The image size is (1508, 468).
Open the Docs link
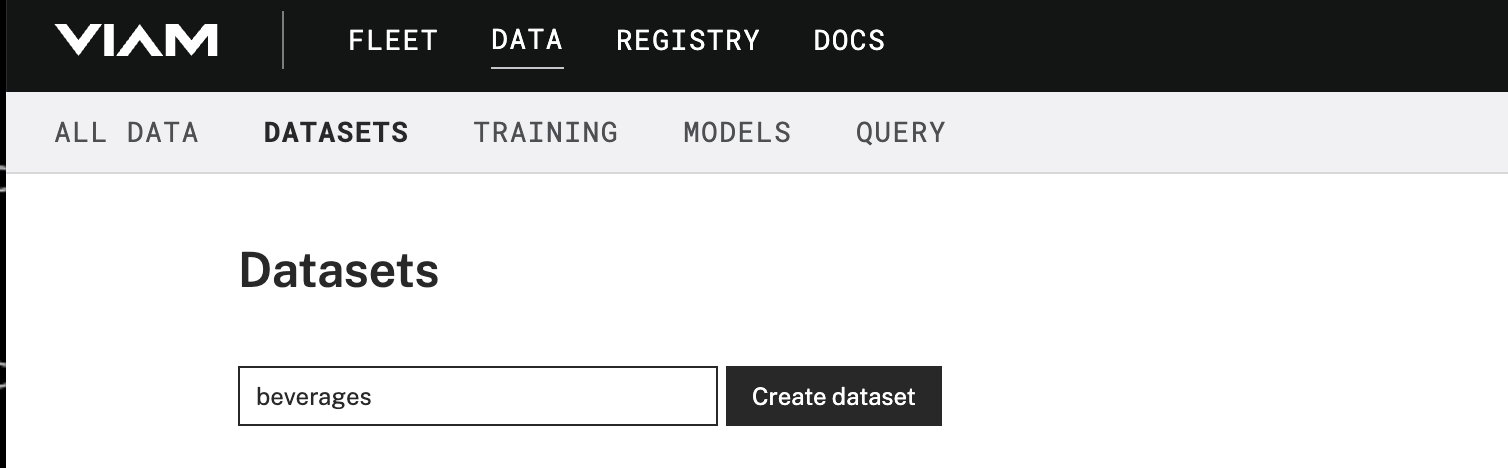849,40
